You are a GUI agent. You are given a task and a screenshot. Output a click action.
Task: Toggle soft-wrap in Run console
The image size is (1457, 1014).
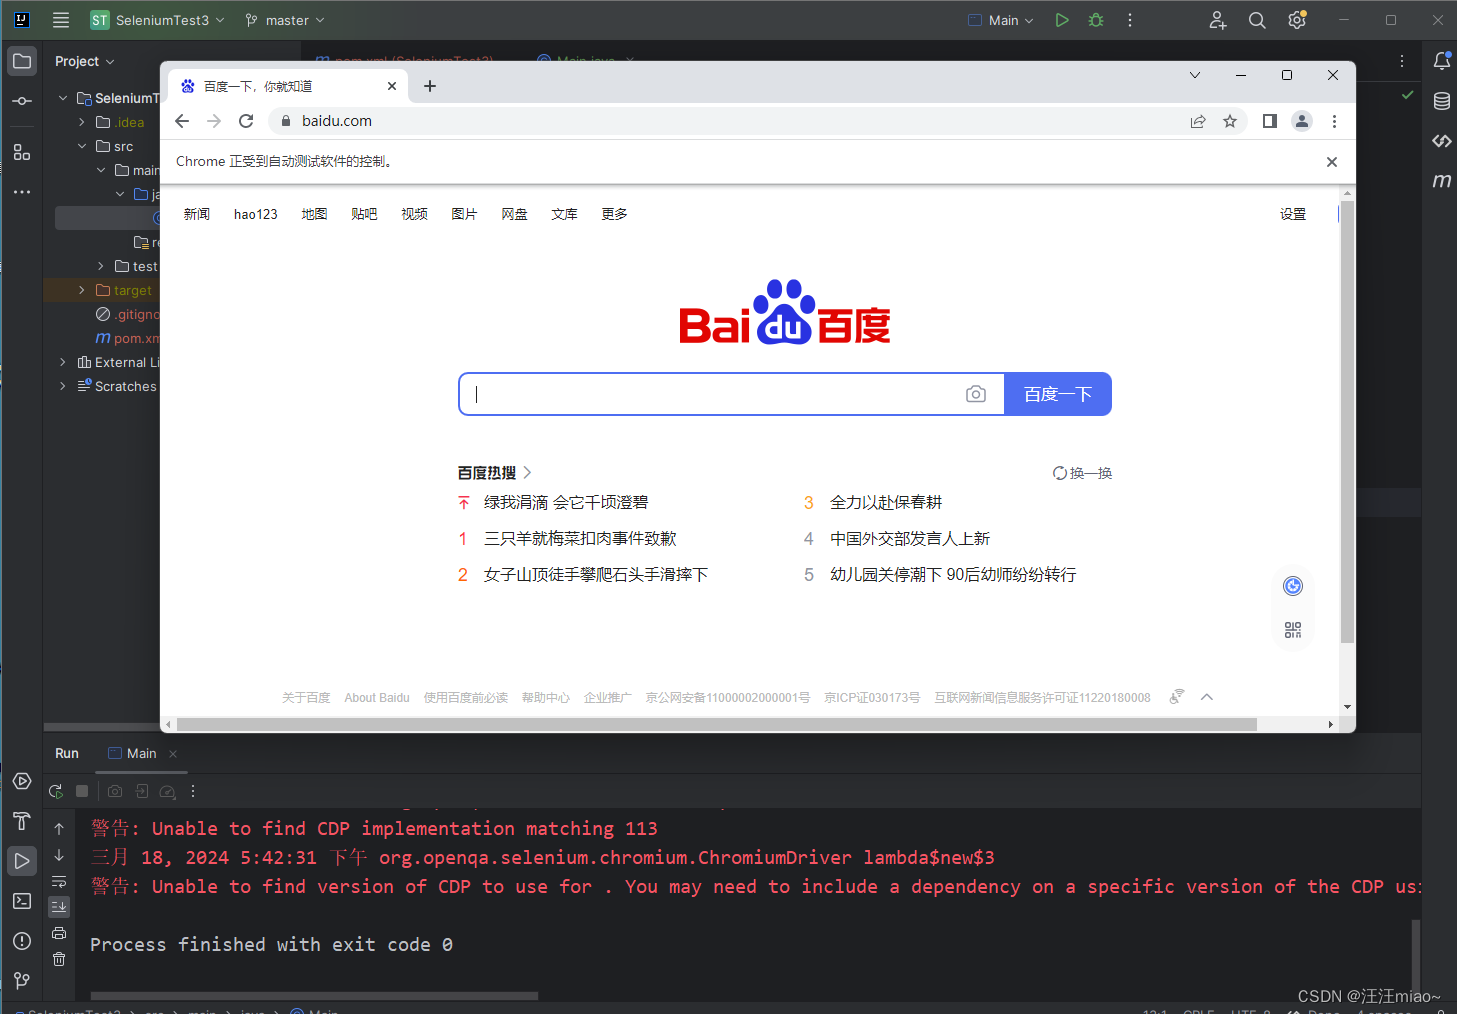coord(59,881)
